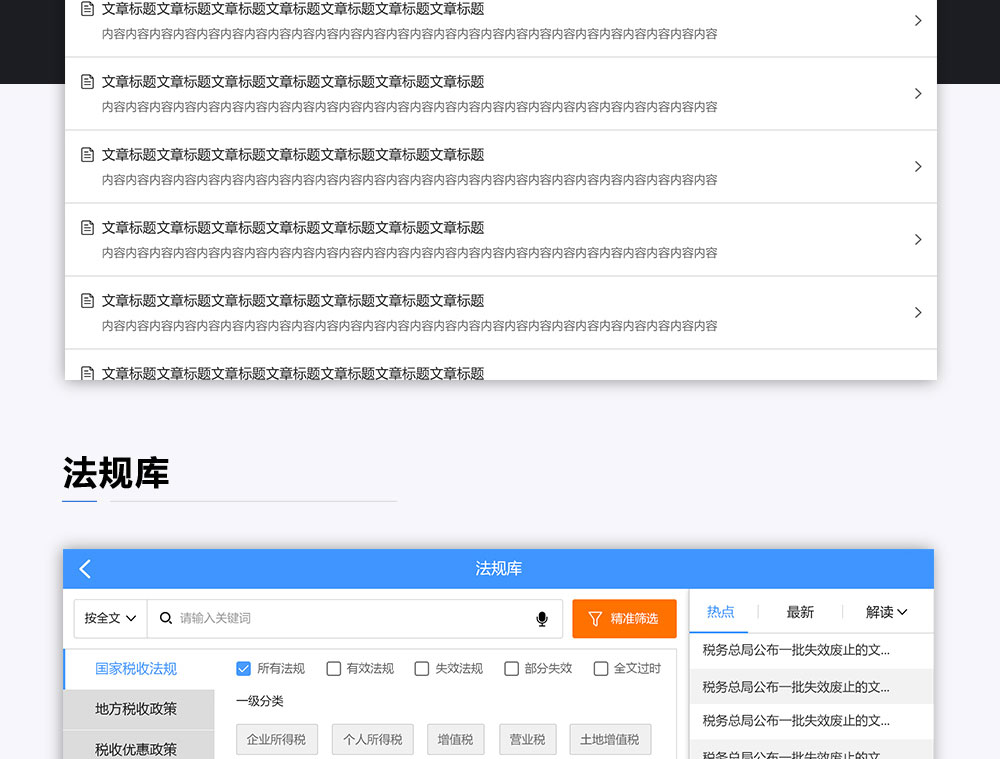
Task: Click the funnel icon on 精准筛选
Action: tap(595, 619)
